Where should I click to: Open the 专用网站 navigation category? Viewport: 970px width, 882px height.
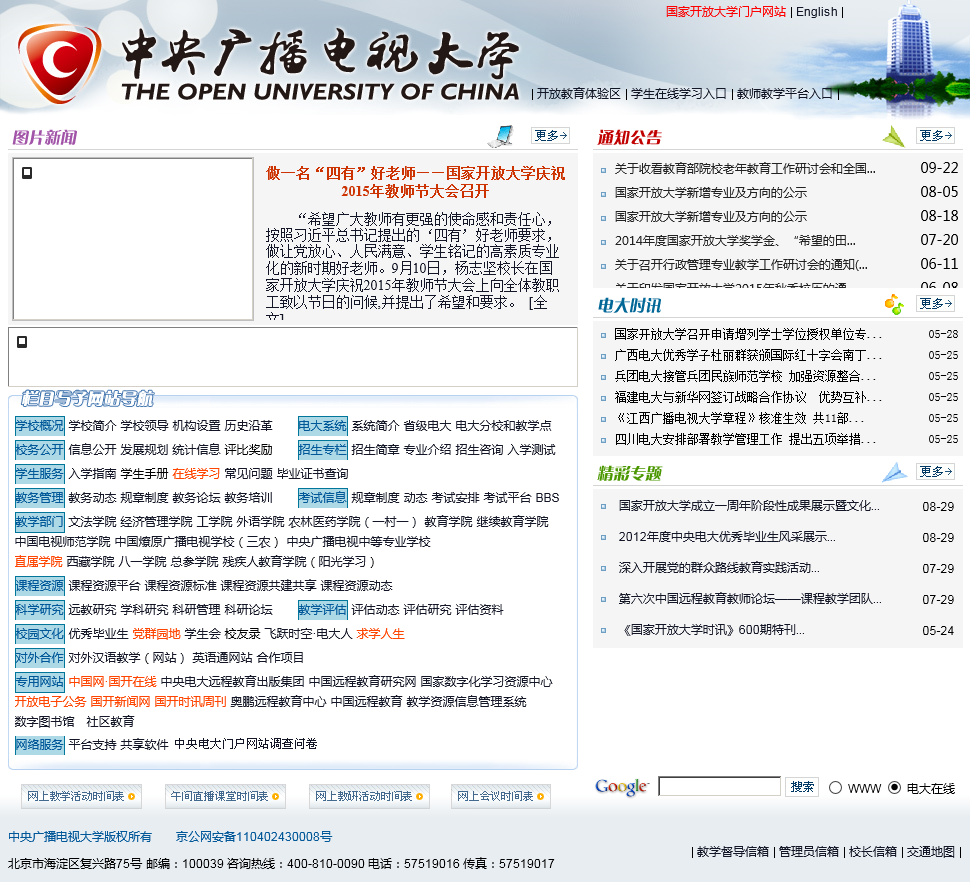tap(40, 682)
